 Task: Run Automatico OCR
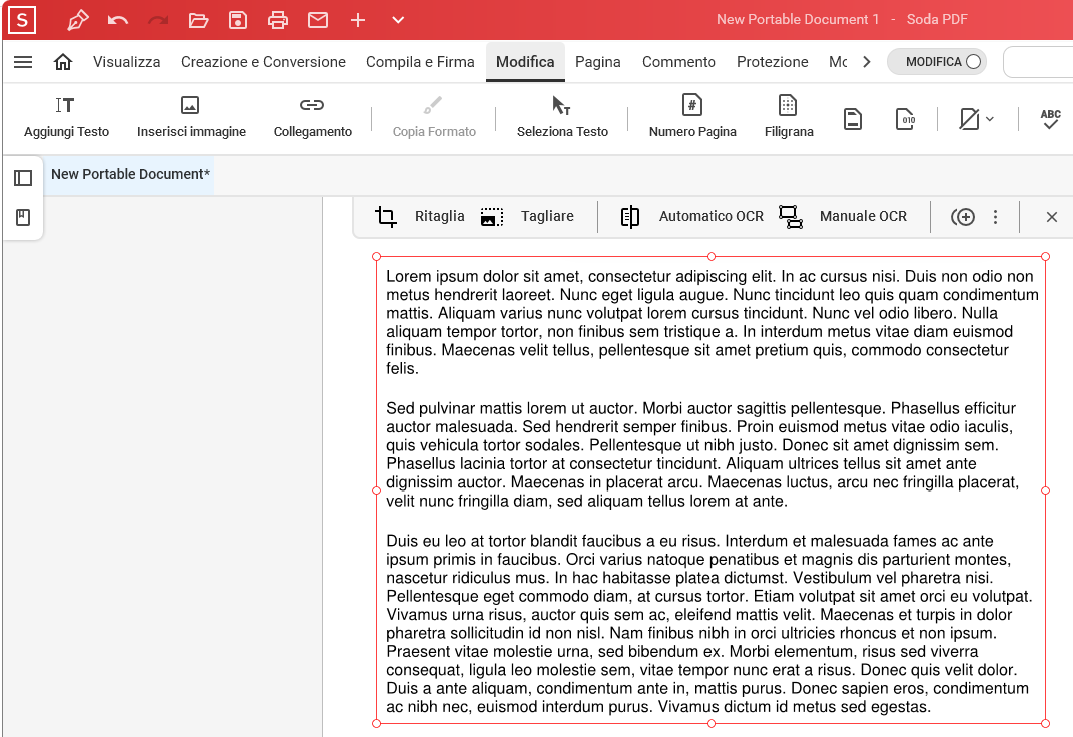click(691, 217)
